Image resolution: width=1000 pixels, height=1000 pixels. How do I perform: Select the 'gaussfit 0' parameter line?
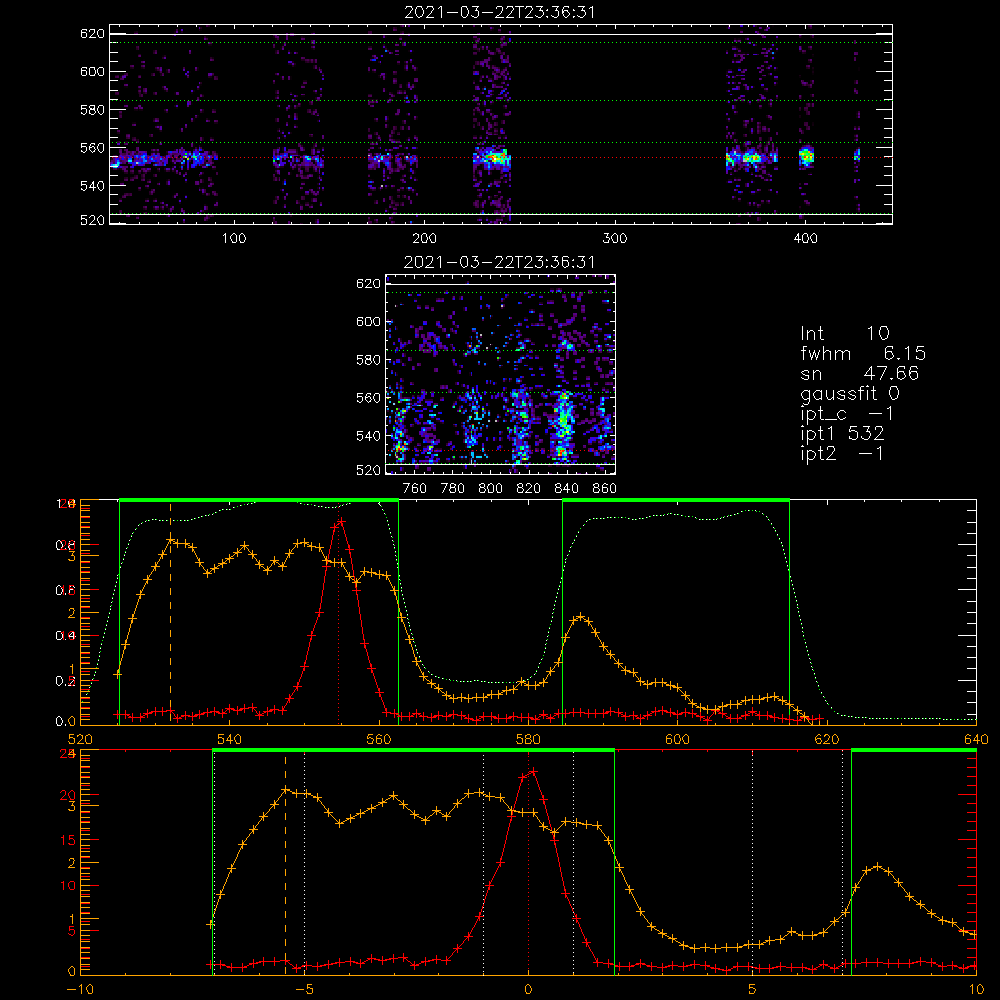849,393
